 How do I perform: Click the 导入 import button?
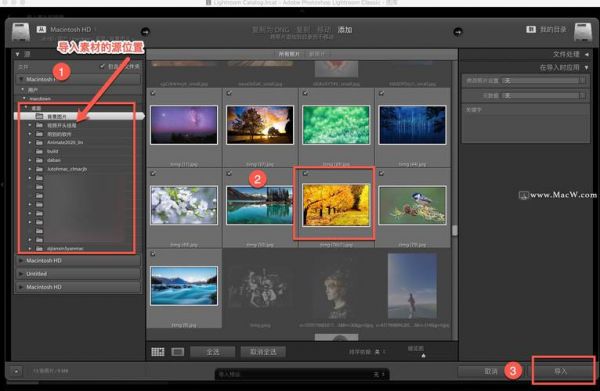pyautogui.click(x=561, y=371)
